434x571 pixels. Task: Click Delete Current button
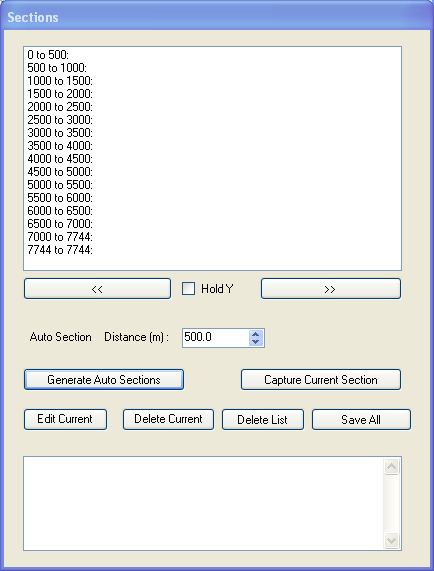[168, 420]
